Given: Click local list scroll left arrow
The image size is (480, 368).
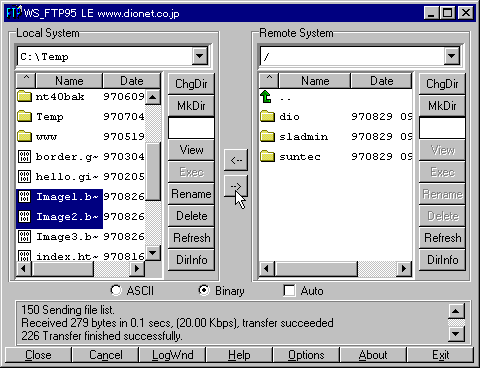Looking at the screenshot, I should [x=24, y=268].
